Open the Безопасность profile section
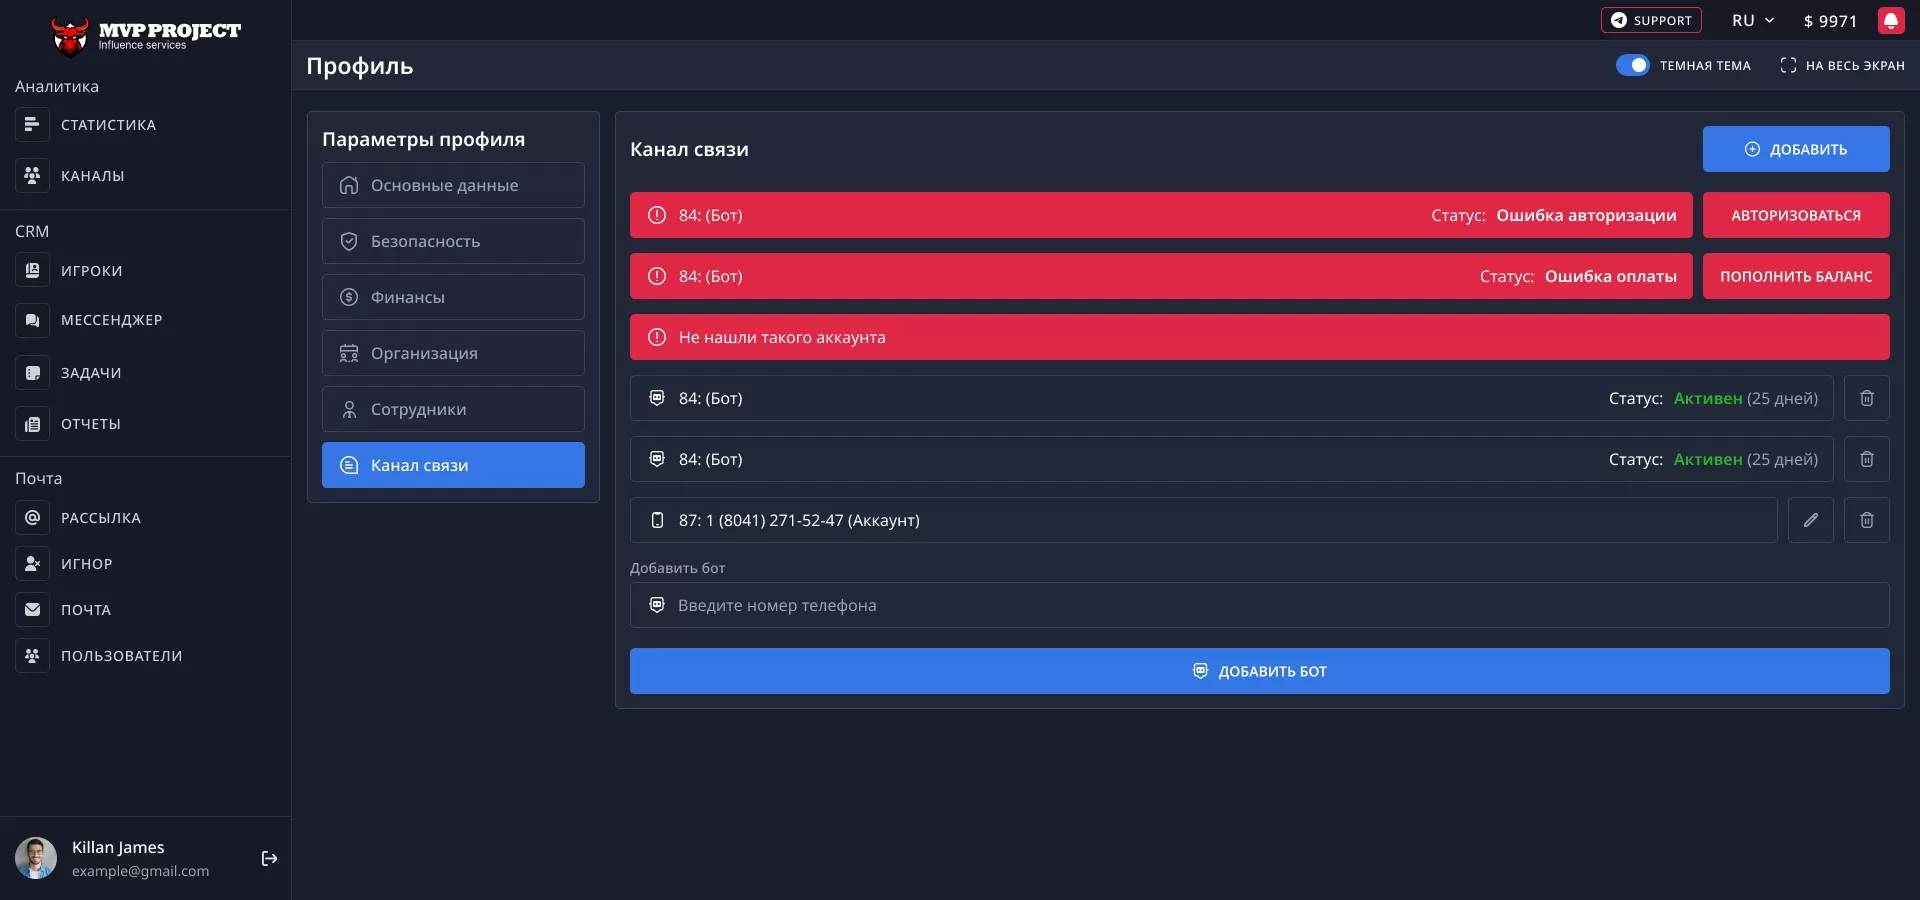This screenshot has height=900, width=1920. point(453,241)
